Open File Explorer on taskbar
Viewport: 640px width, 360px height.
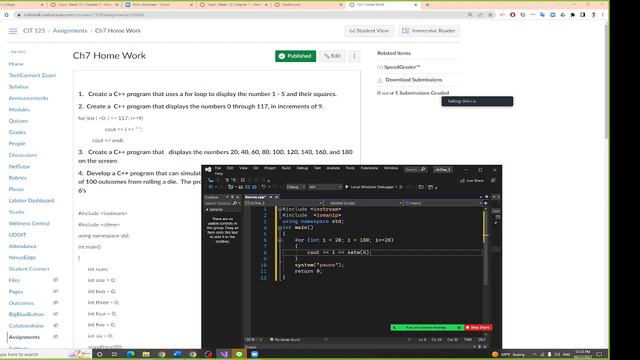(146, 354)
